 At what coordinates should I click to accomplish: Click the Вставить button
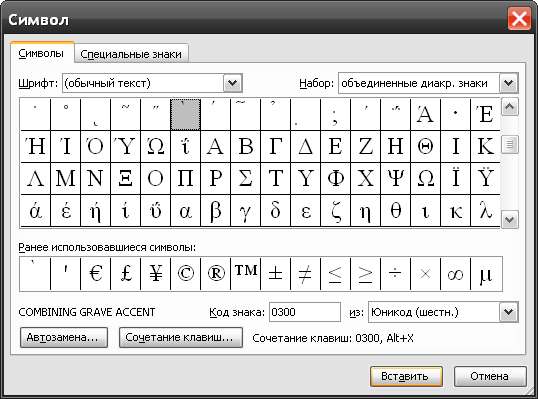(x=406, y=376)
